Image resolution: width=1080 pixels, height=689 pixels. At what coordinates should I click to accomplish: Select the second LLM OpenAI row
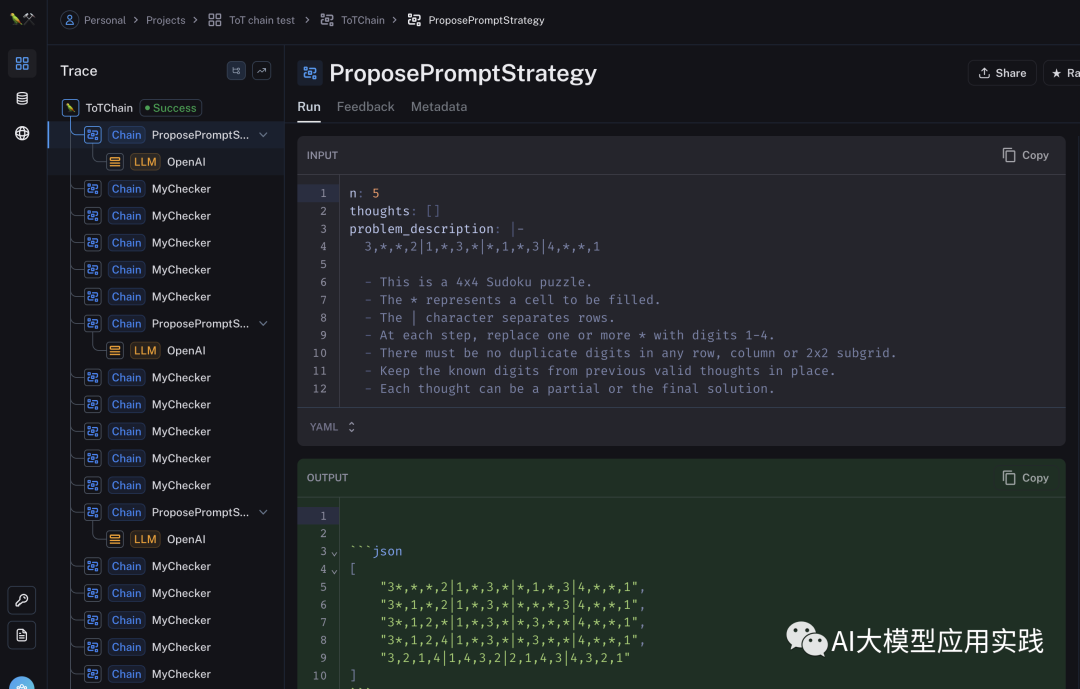click(166, 350)
